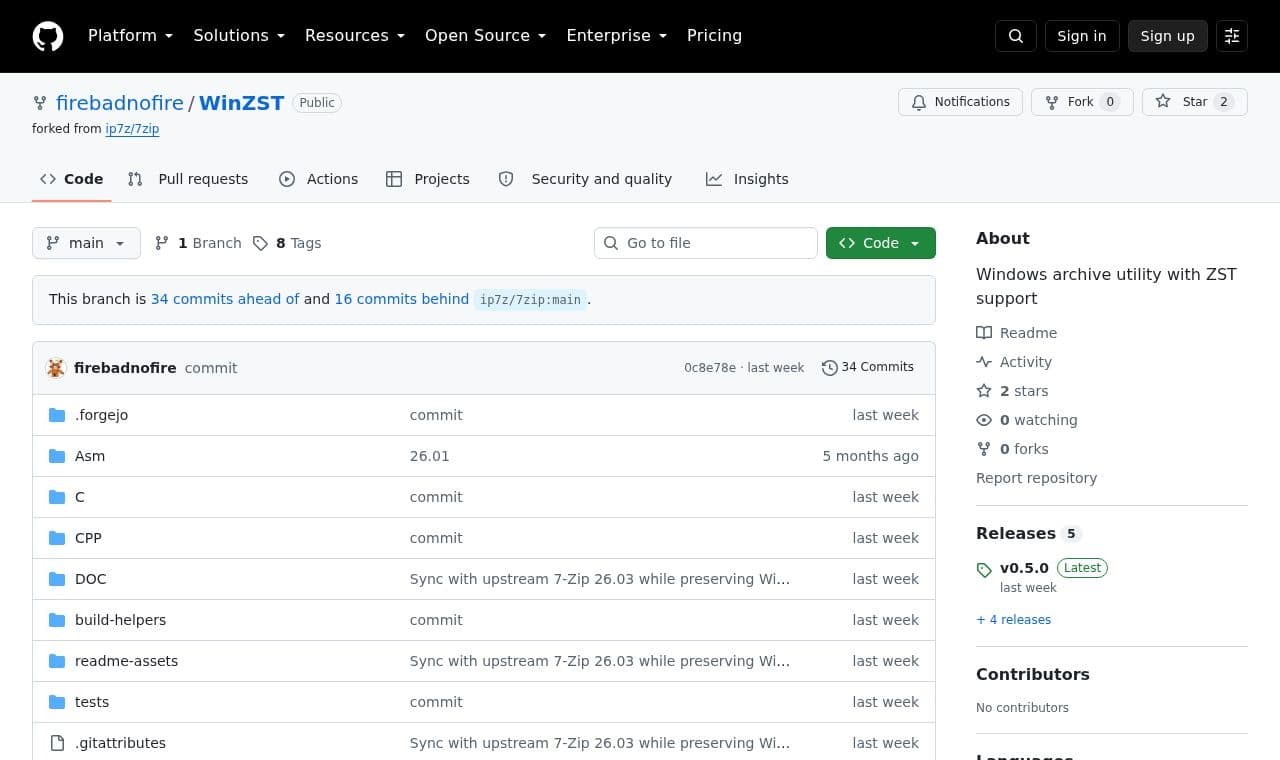Open commit hash 0c8e78e
This screenshot has width=1280, height=760.
coord(710,368)
